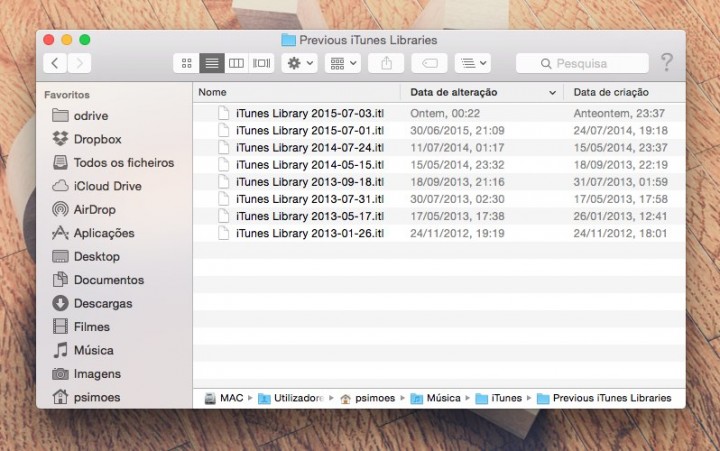Click the folder icon in window title
This screenshot has height=451, width=720.
(x=288, y=40)
